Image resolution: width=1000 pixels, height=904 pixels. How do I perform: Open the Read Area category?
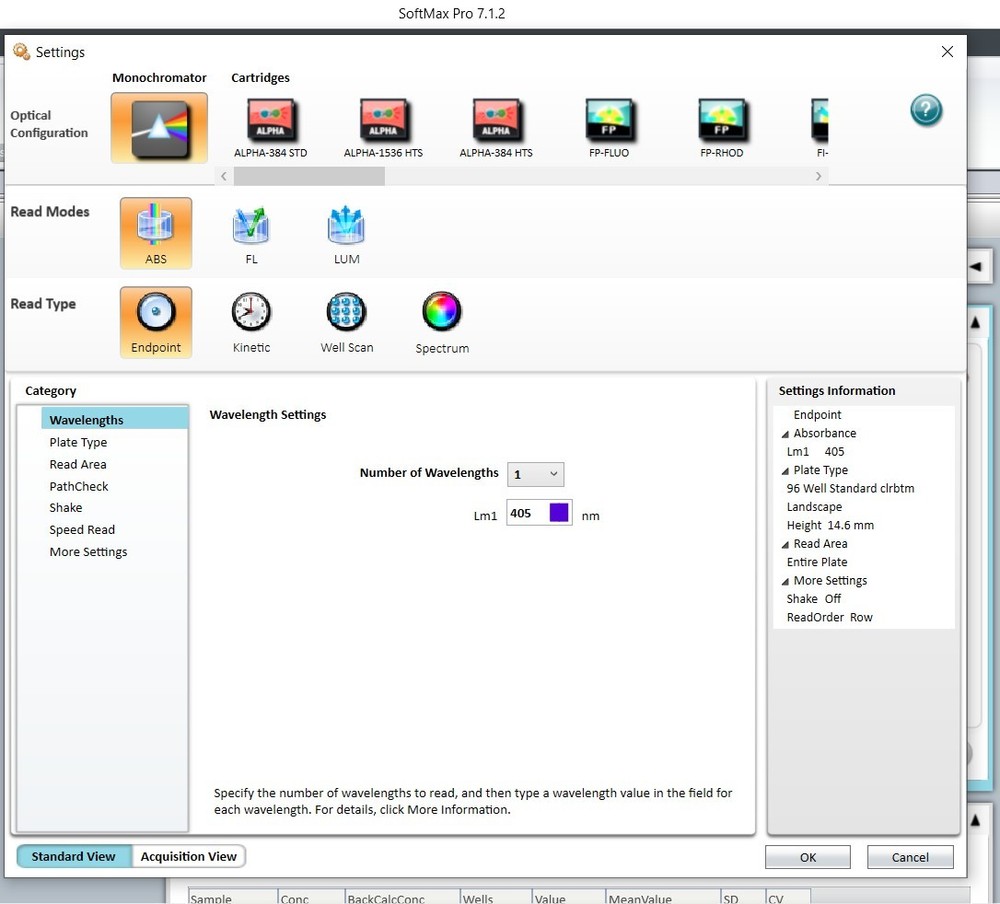coord(78,464)
